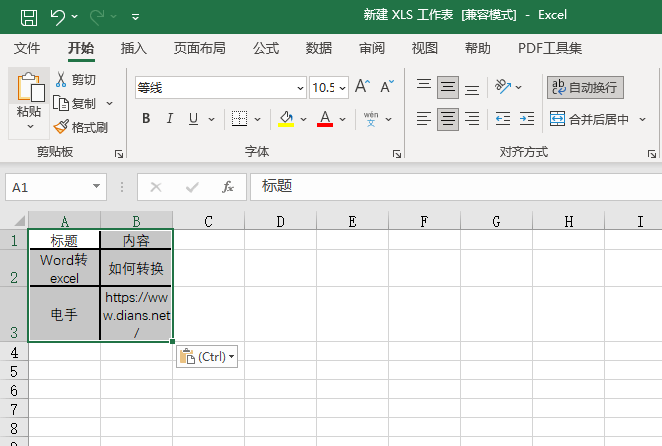Switch to the 公式 ribbon tab
Viewport: 662px width, 446px height.
266,48
